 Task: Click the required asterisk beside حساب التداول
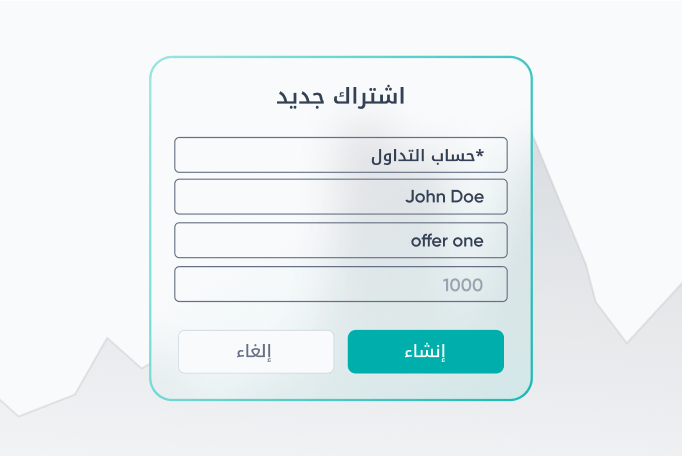(480, 153)
